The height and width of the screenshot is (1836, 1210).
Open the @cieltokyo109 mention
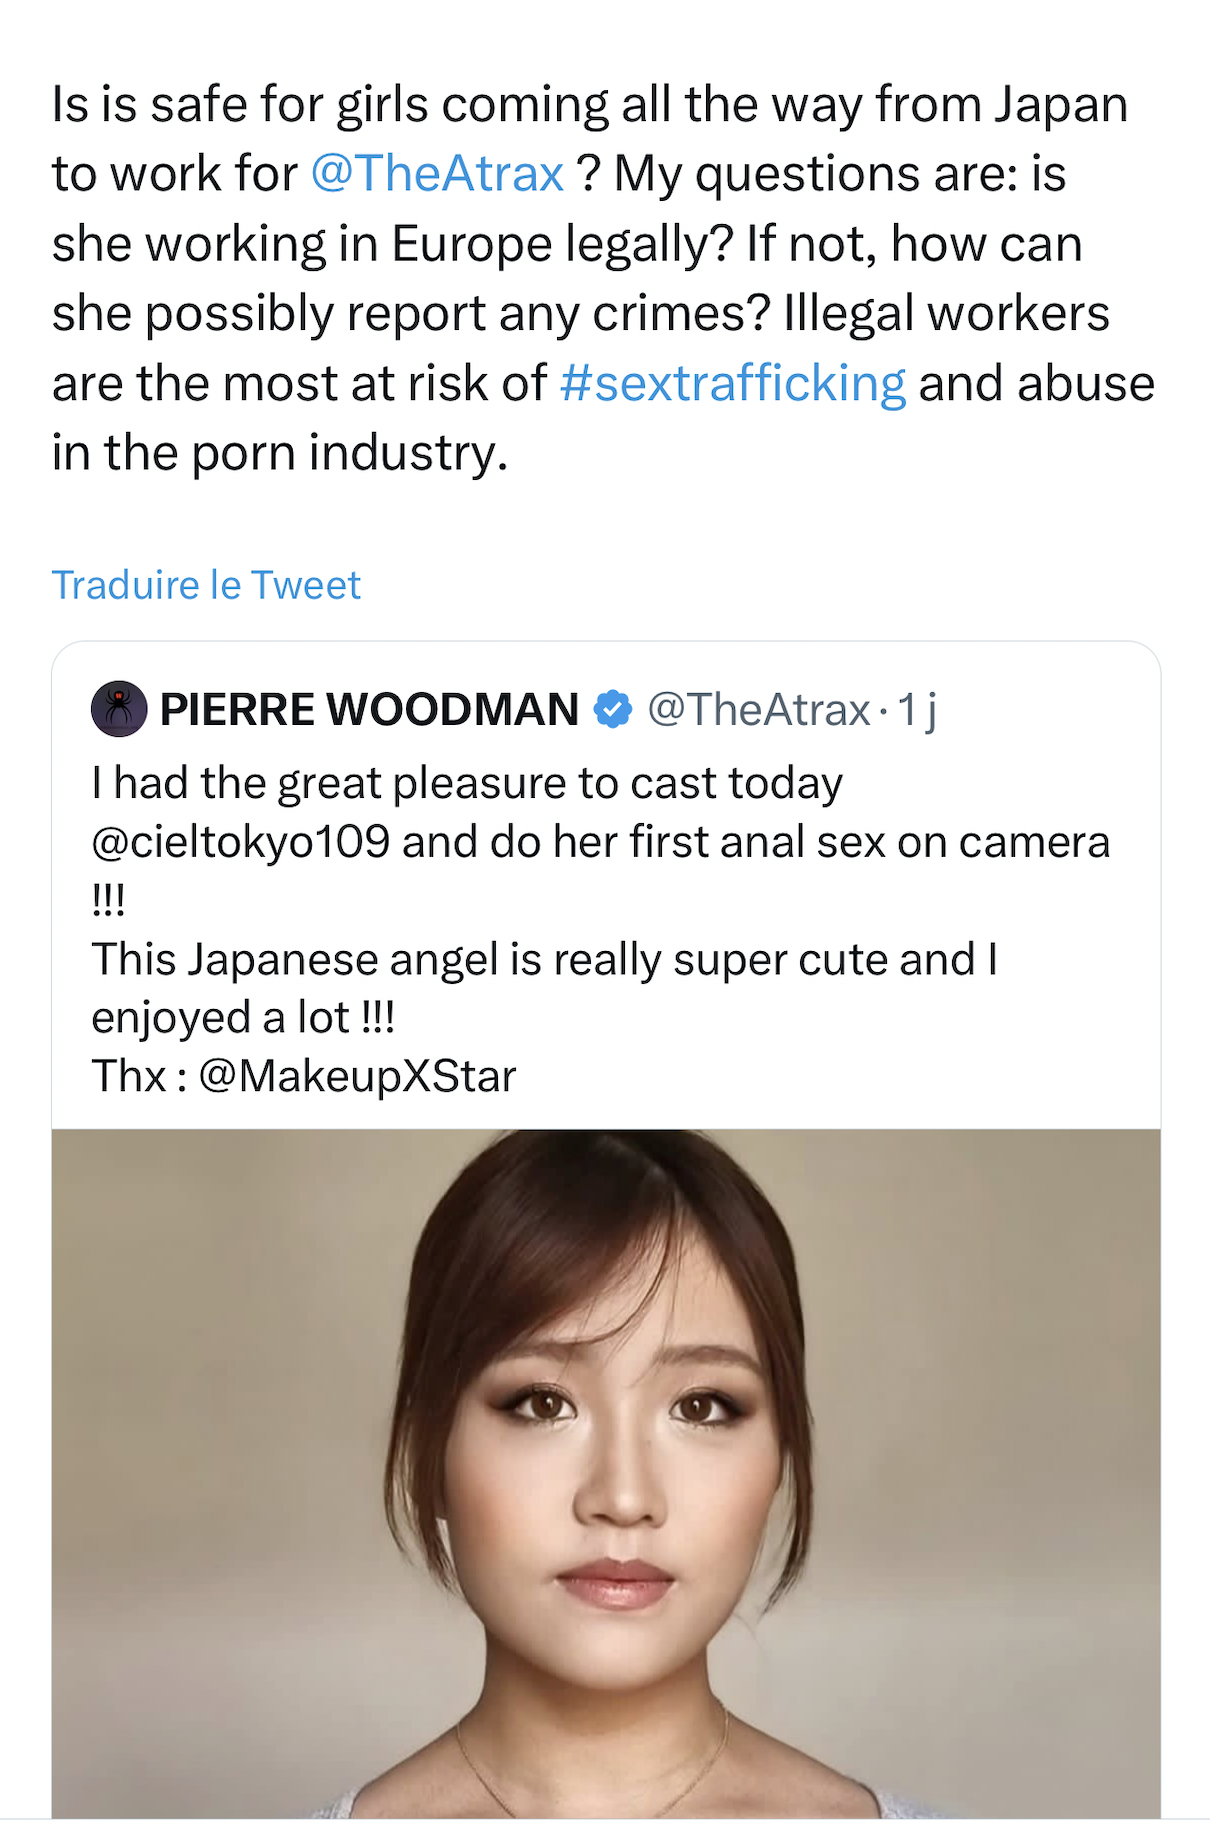(240, 842)
